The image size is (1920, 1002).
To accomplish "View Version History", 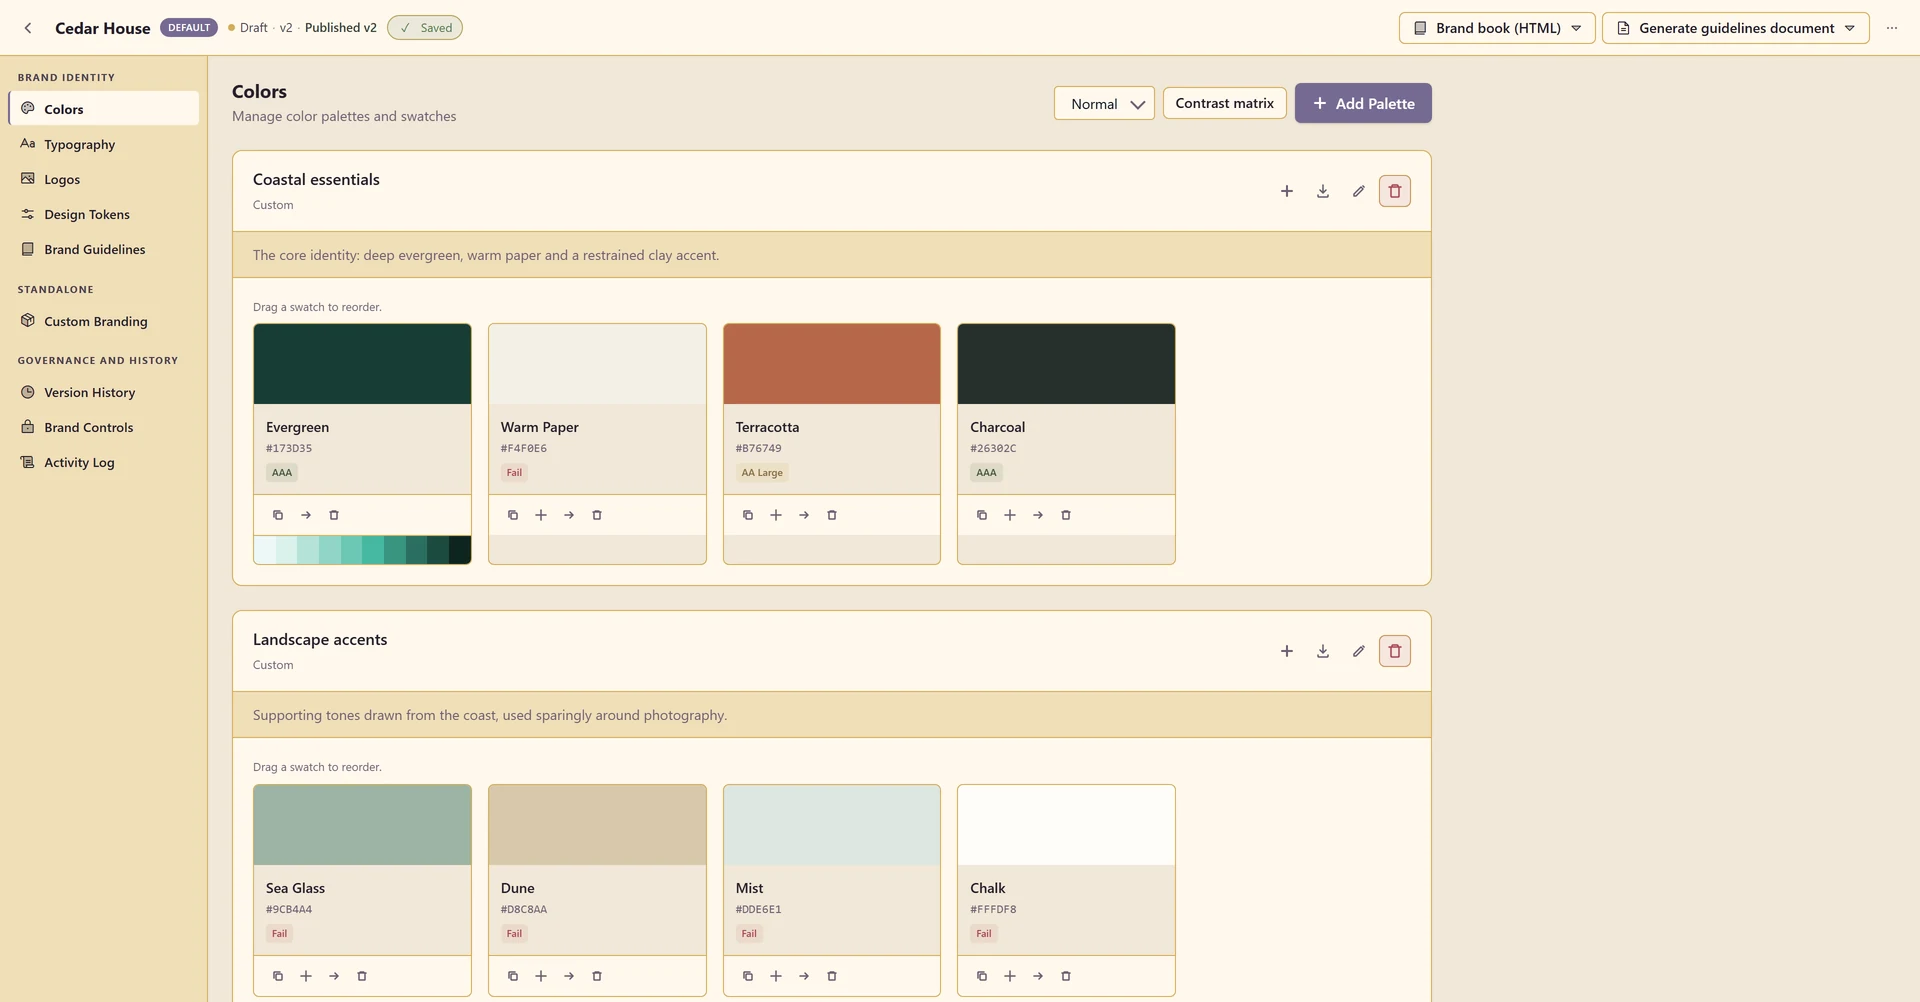I will point(104,392).
